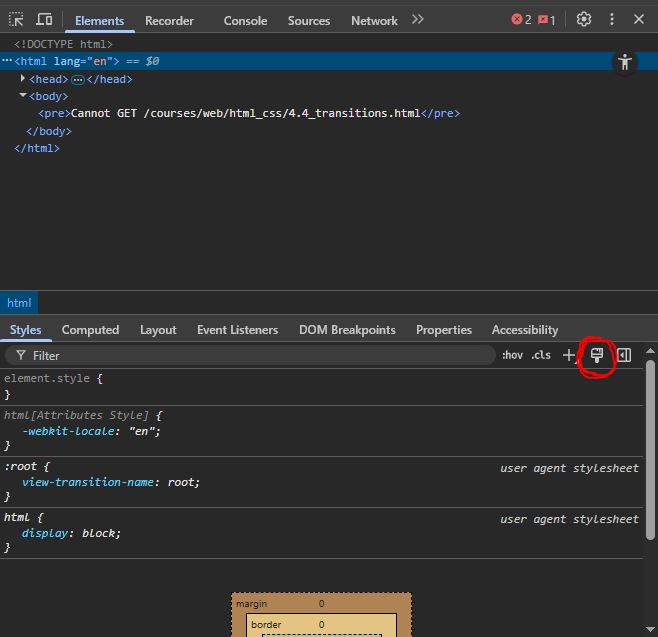Toggle the .cls element classes pane

pyautogui.click(x=541, y=355)
